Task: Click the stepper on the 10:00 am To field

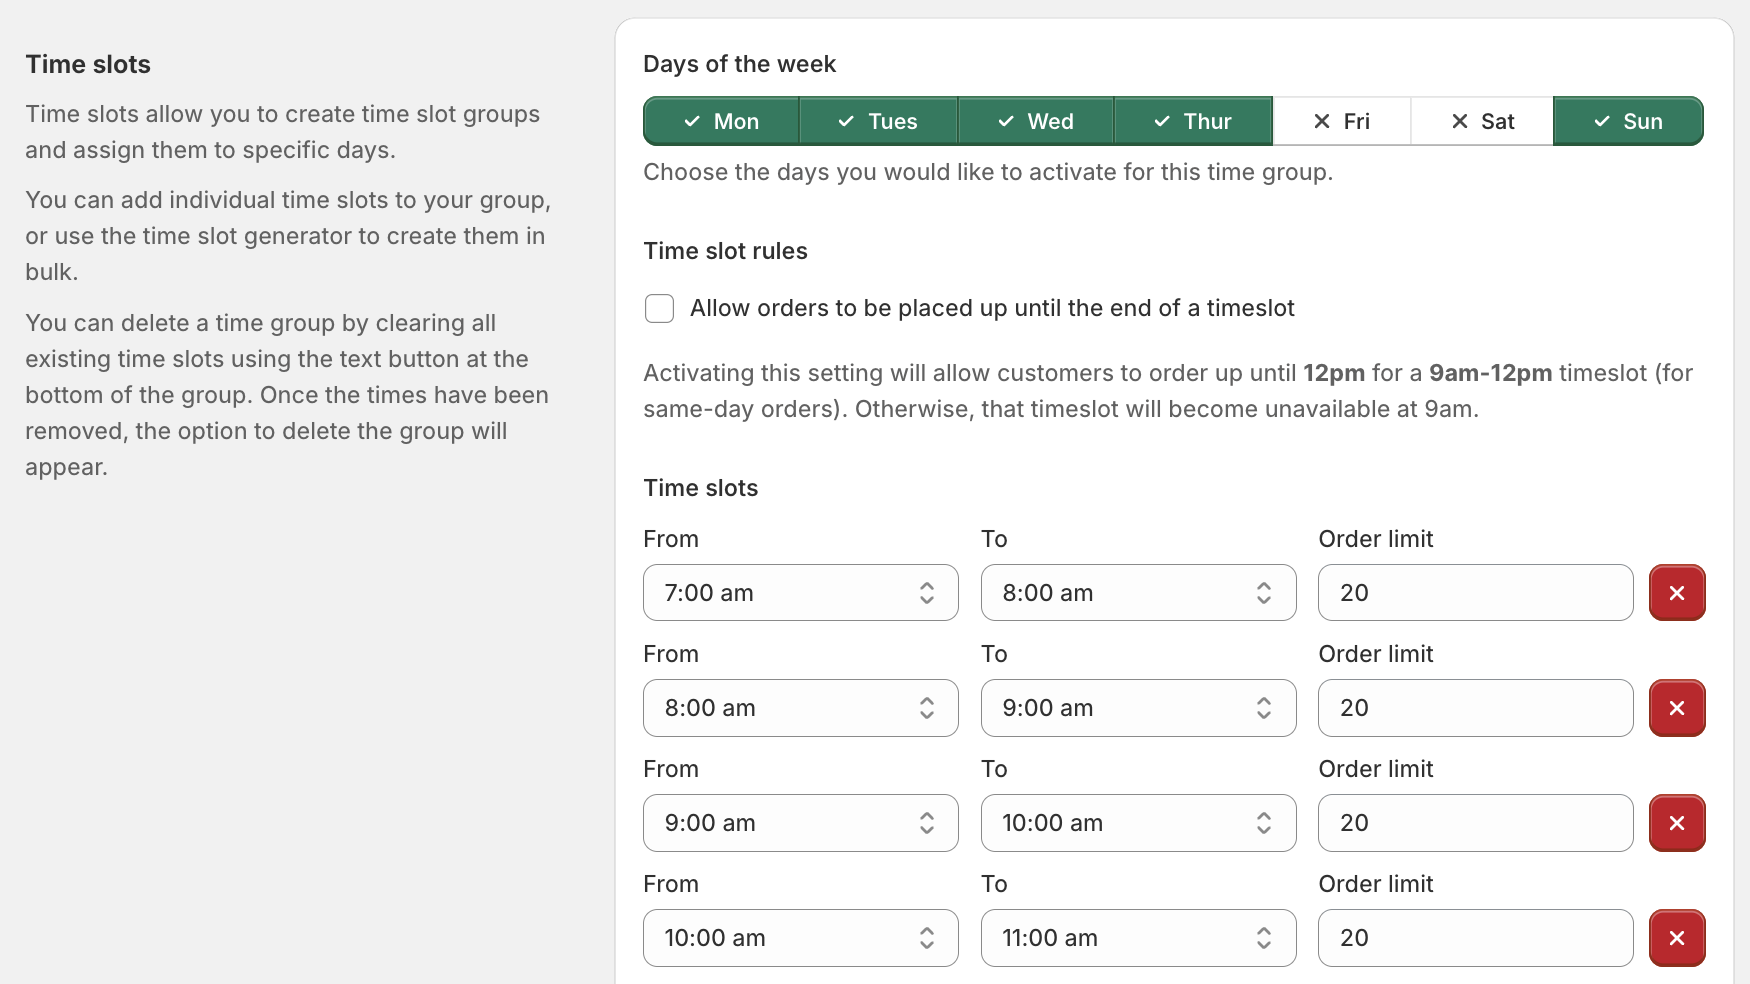Action: coord(1264,823)
